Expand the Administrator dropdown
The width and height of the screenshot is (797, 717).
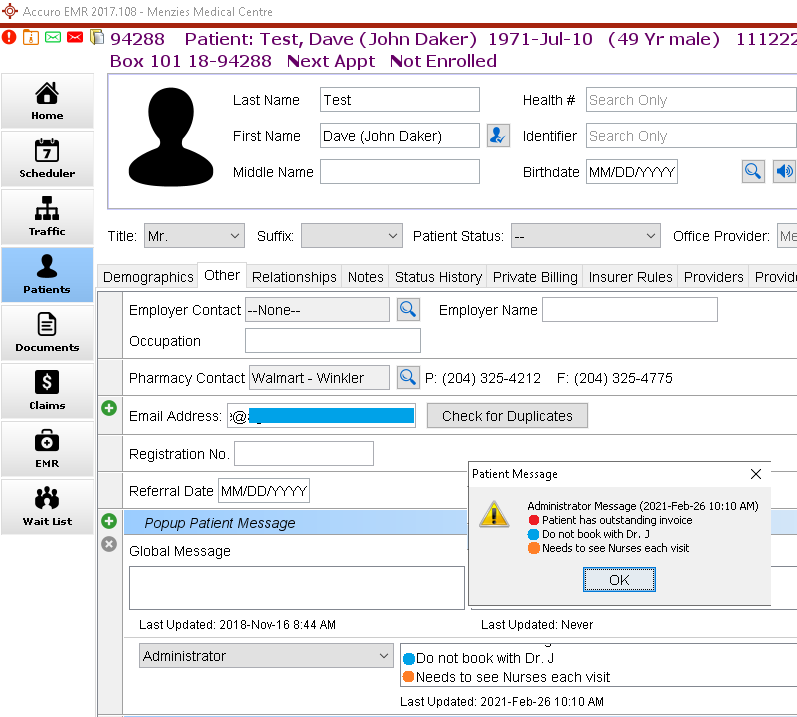pos(266,656)
